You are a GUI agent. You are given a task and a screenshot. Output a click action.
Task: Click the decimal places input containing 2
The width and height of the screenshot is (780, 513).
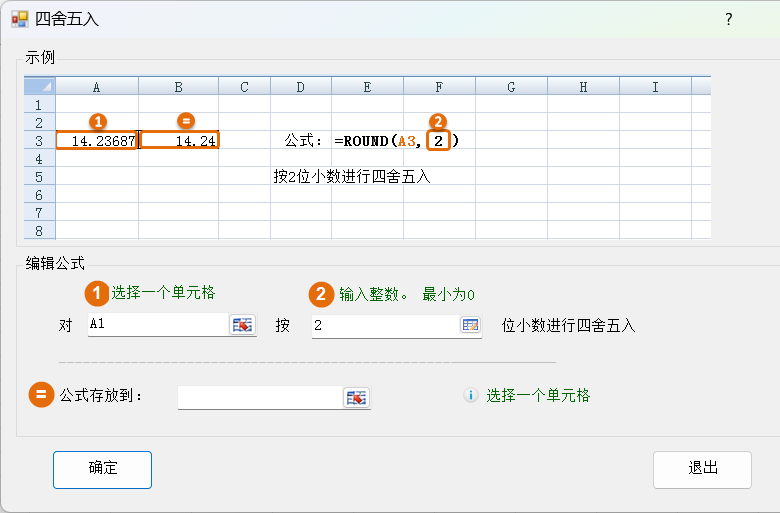pyautogui.click(x=384, y=325)
